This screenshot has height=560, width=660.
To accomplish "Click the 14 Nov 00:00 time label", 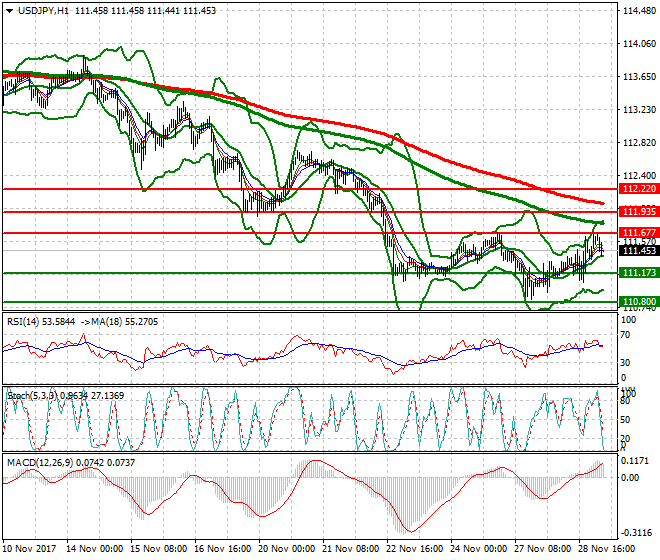I will (x=95, y=549).
